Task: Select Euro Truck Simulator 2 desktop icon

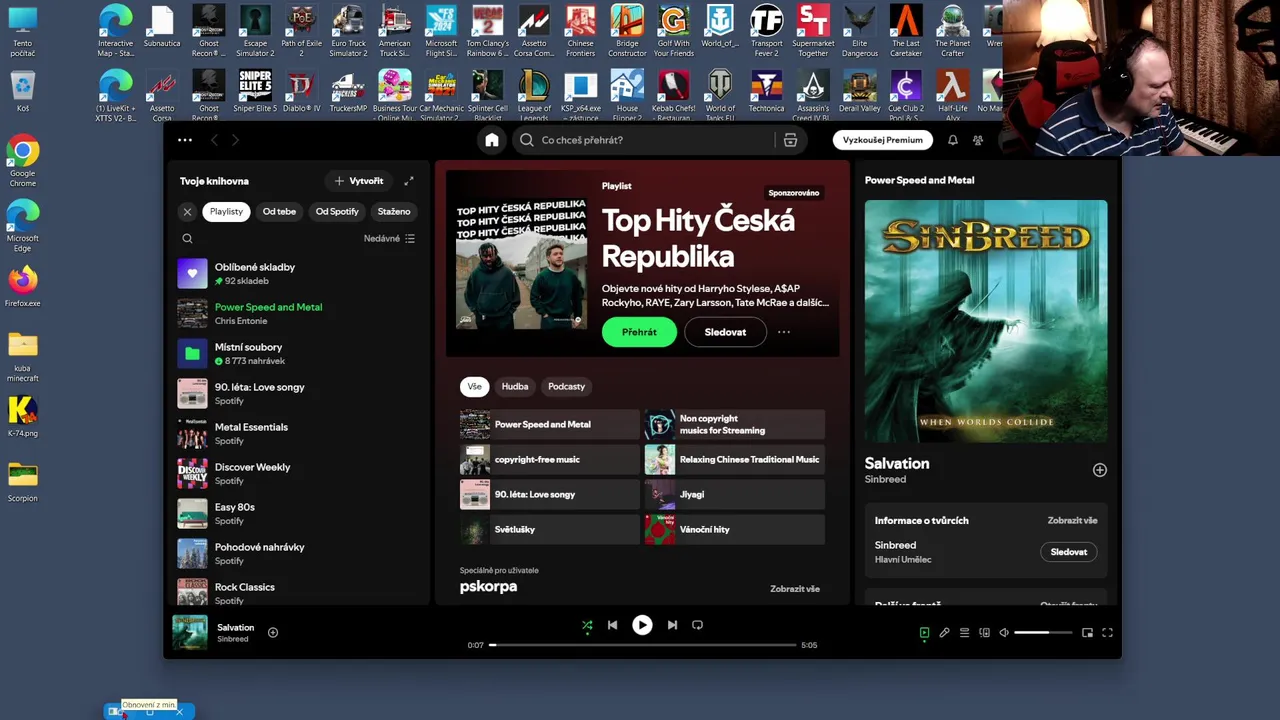Action: click(348, 32)
